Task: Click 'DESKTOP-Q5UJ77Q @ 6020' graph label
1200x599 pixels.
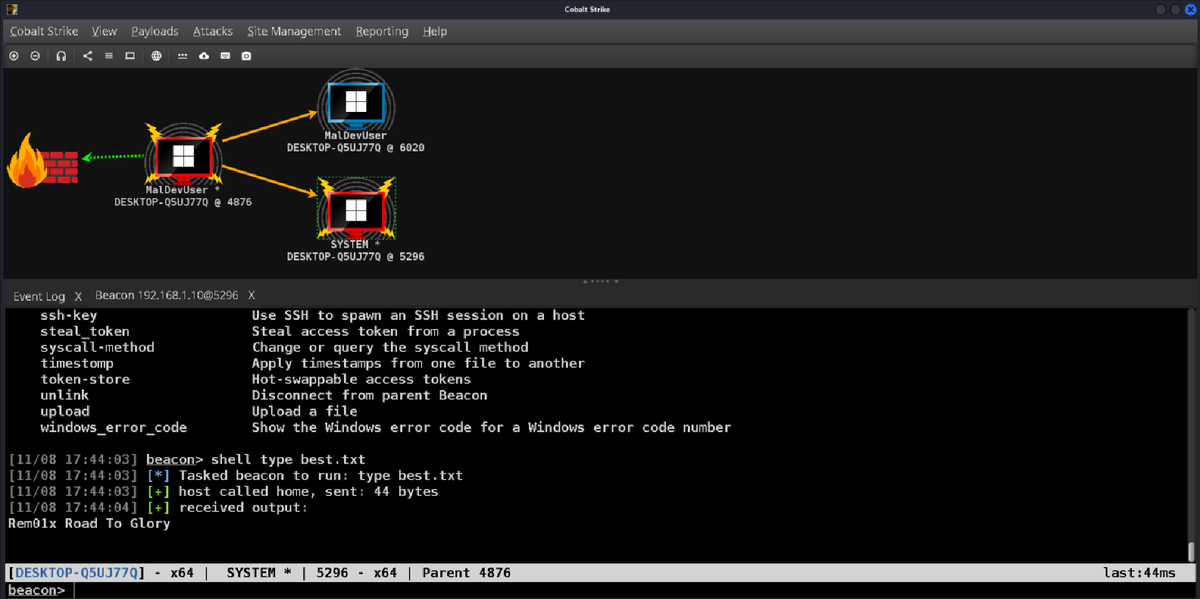Action: click(355, 148)
